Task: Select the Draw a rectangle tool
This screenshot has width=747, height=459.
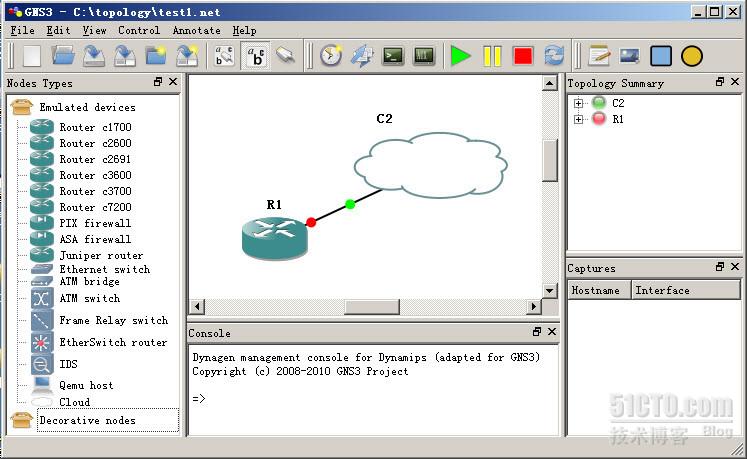Action: tap(661, 56)
